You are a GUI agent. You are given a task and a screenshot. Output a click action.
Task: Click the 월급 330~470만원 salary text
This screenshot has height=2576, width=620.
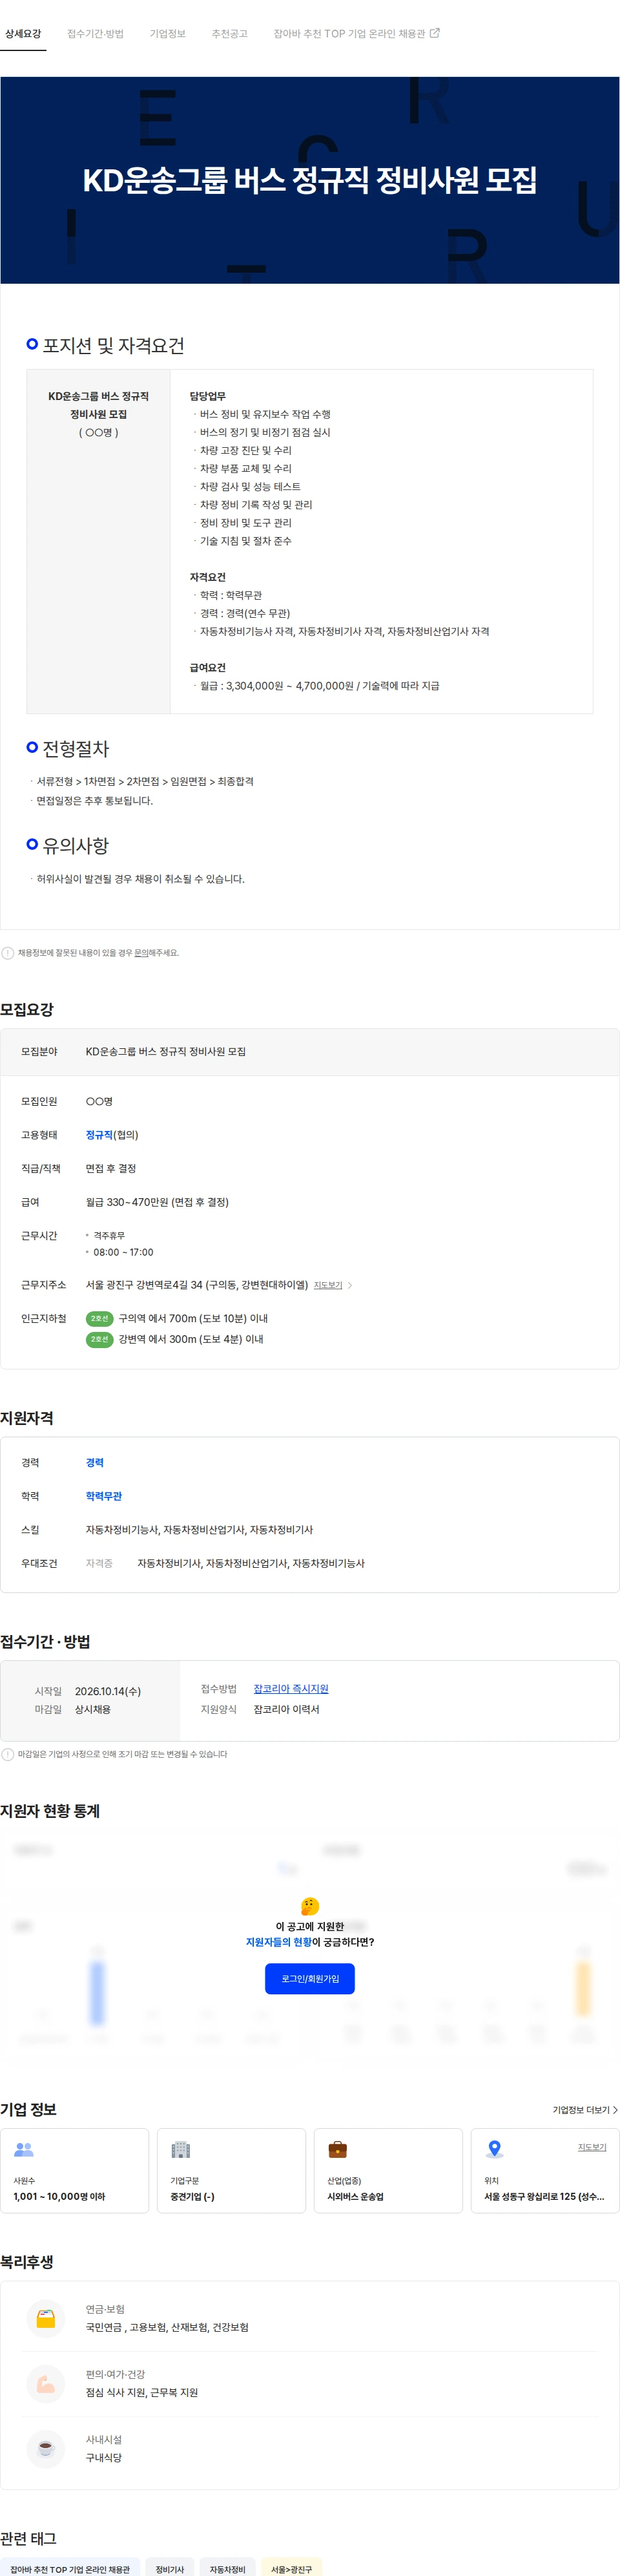[x=157, y=1202]
